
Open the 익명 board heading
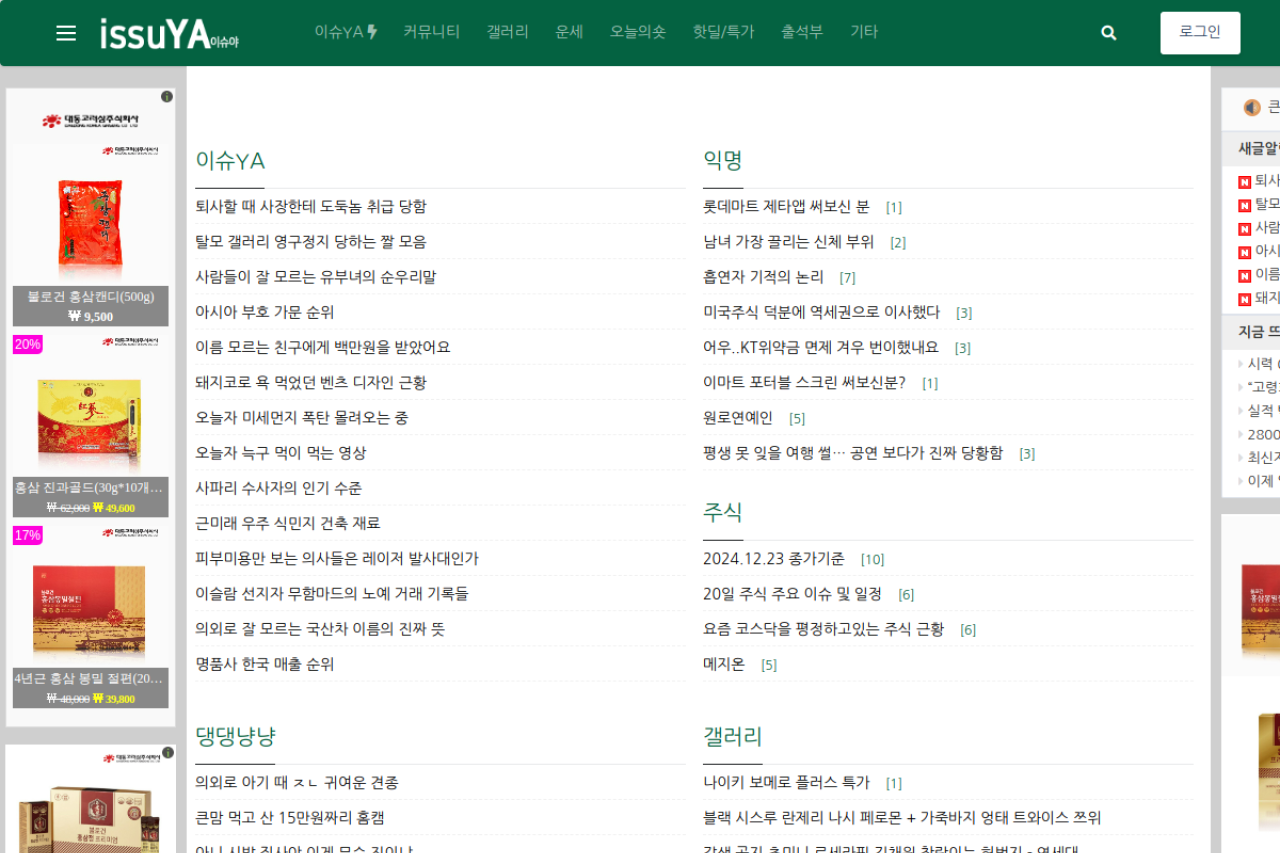point(722,160)
